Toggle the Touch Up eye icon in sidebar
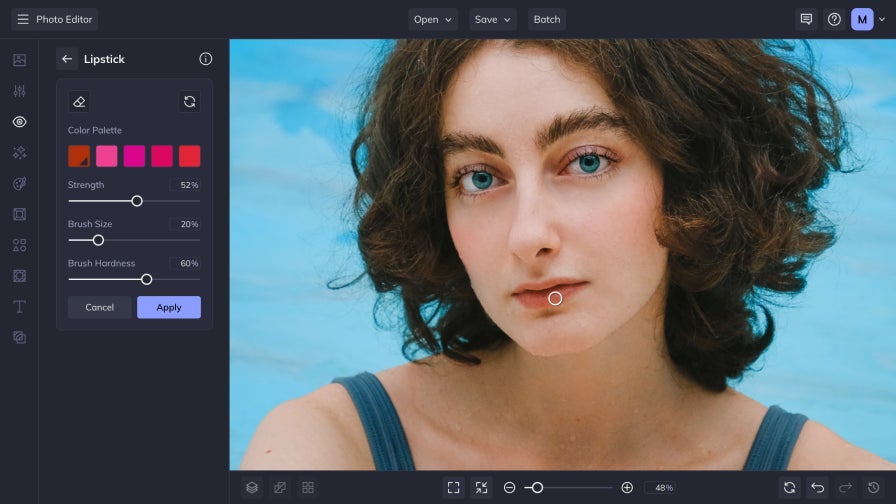The image size is (896, 504). point(19,122)
